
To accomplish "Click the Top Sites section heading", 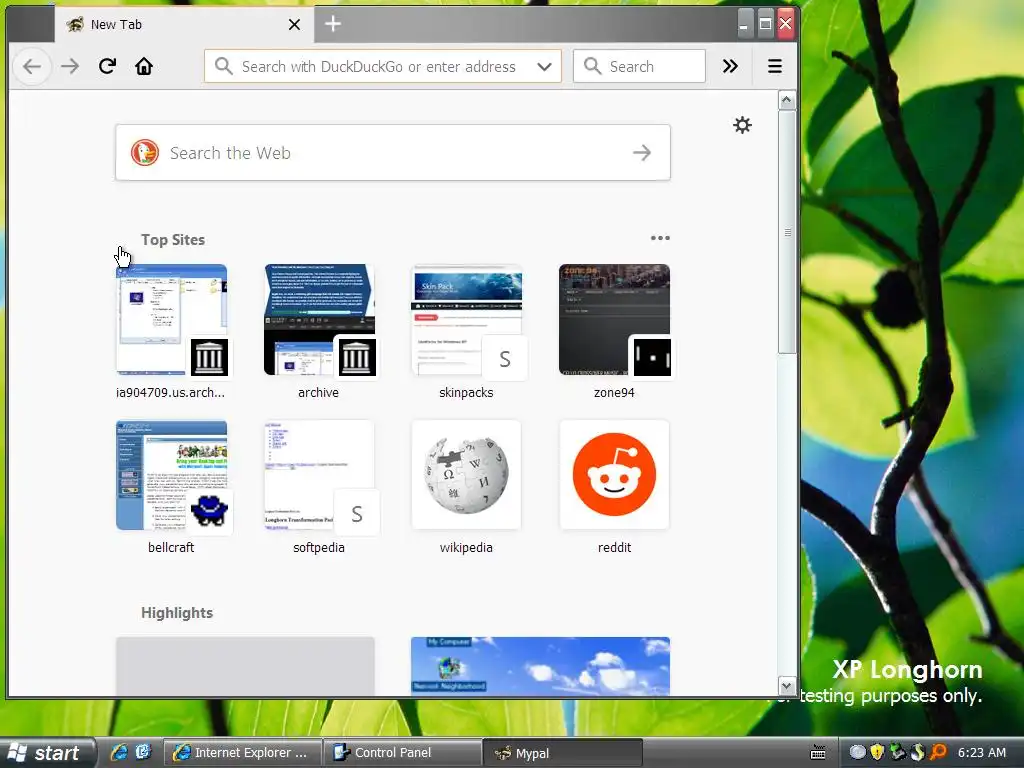I will pyautogui.click(x=173, y=240).
